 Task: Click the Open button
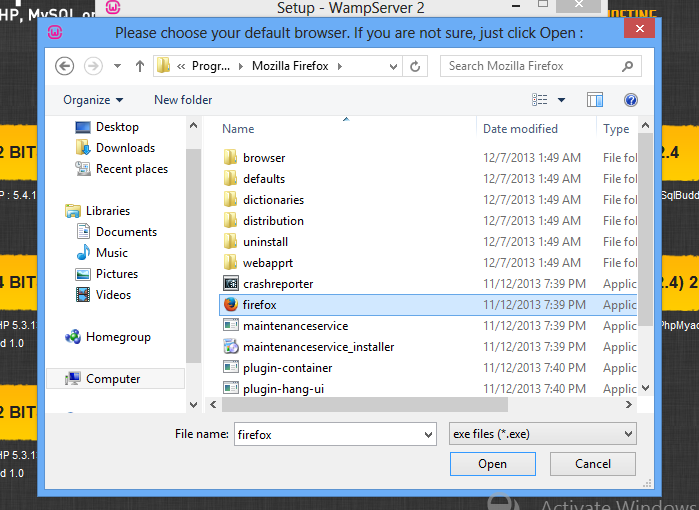493,464
